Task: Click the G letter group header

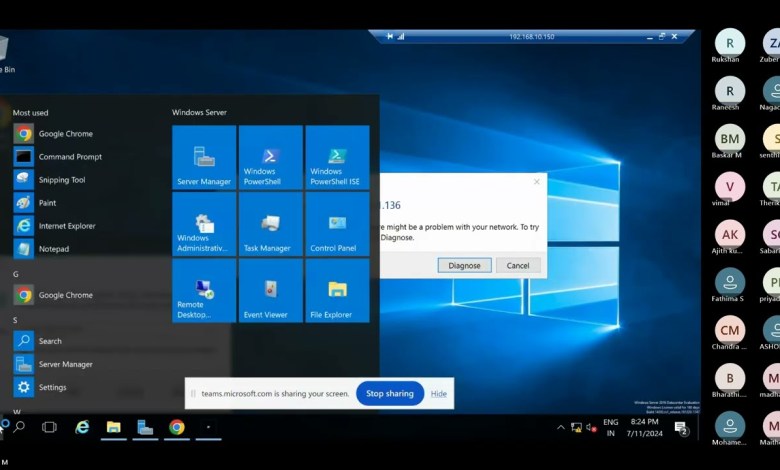Action: click(16, 274)
